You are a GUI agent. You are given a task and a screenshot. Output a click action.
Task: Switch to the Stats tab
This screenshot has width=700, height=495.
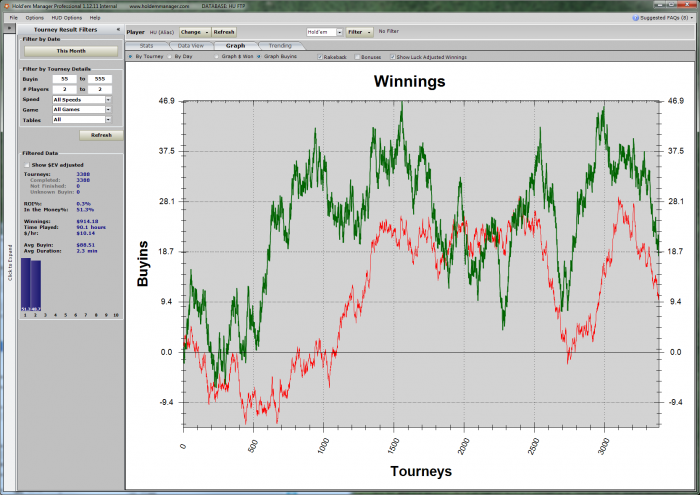146,46
